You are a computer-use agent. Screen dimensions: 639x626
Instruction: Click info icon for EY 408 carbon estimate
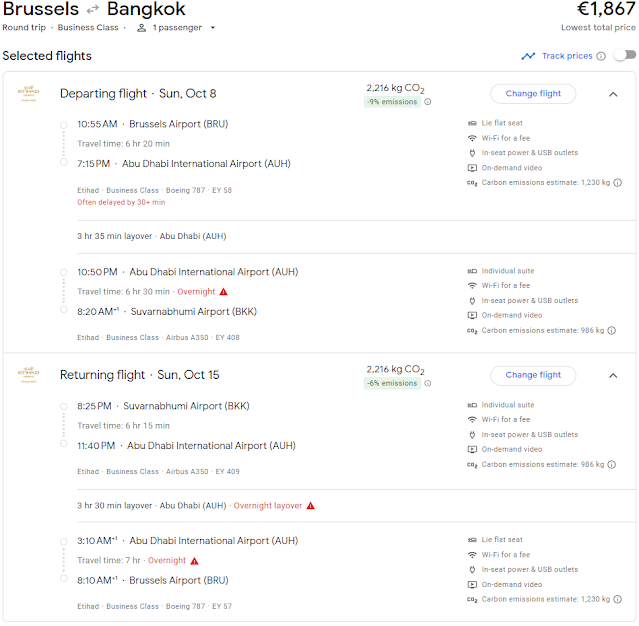(612, 331)
